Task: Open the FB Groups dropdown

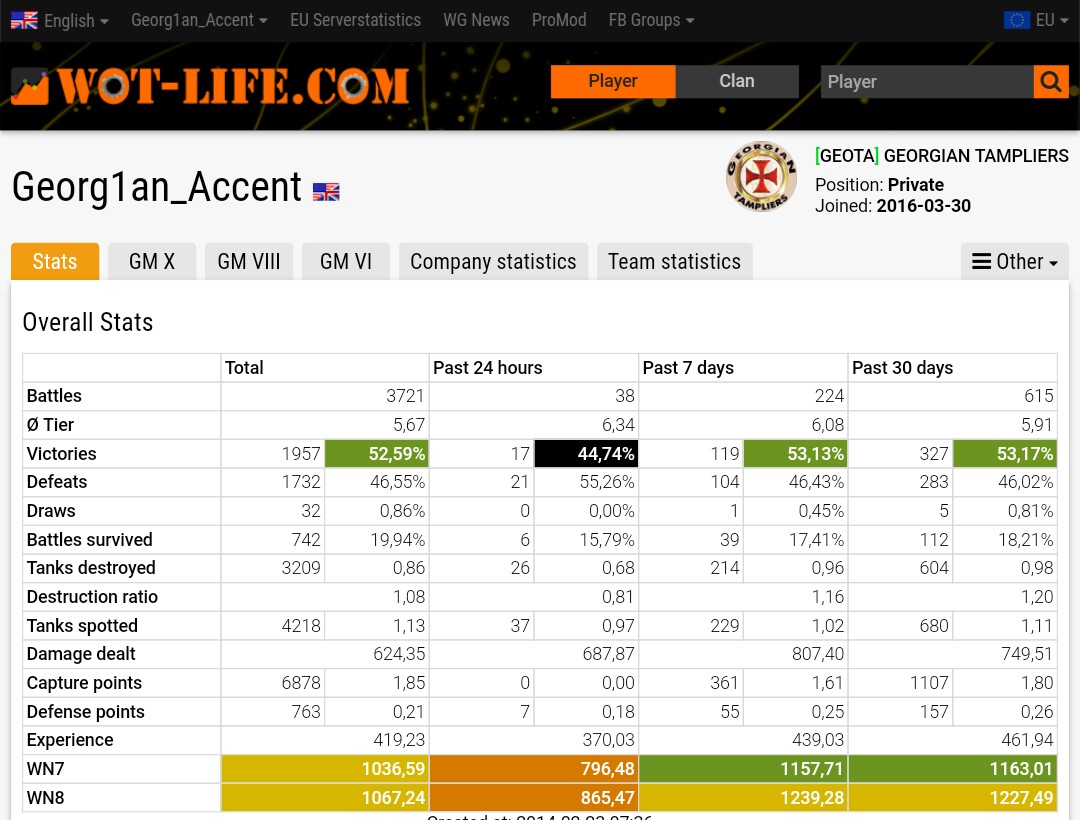Action: pyautogui.click(x=651, y=21)
